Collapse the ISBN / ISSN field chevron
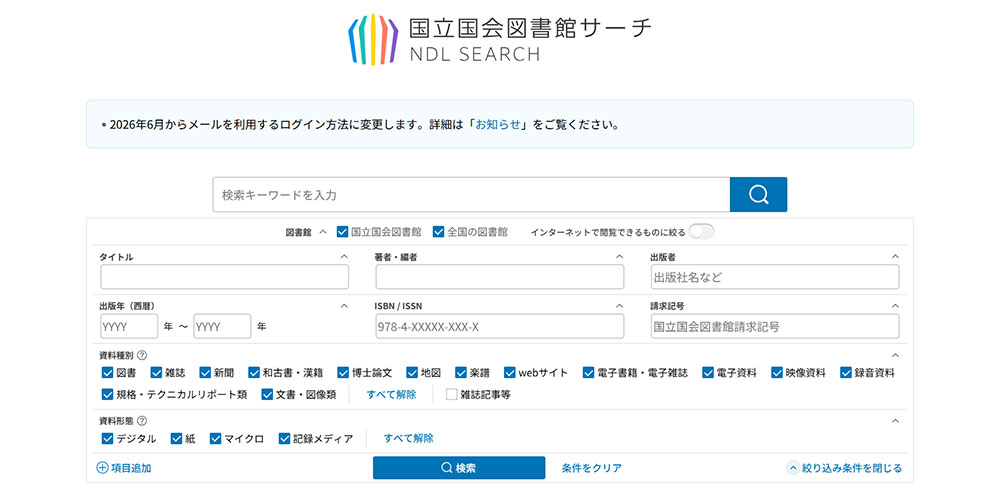This screenshot has width=1000, height=500. pyautogui.click(x=619, y=305)
